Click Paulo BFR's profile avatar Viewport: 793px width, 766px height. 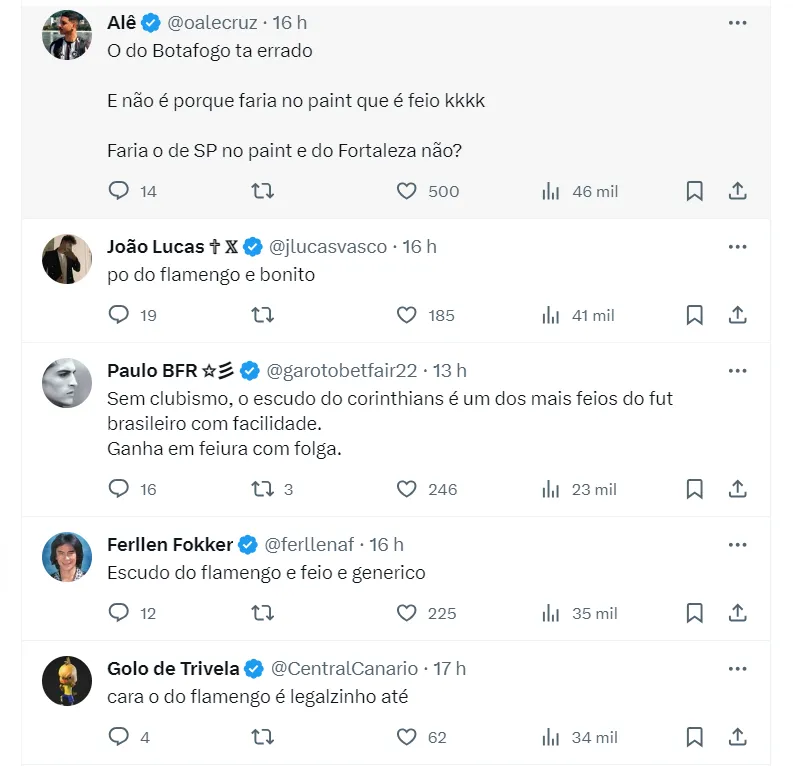click(67, 383)
